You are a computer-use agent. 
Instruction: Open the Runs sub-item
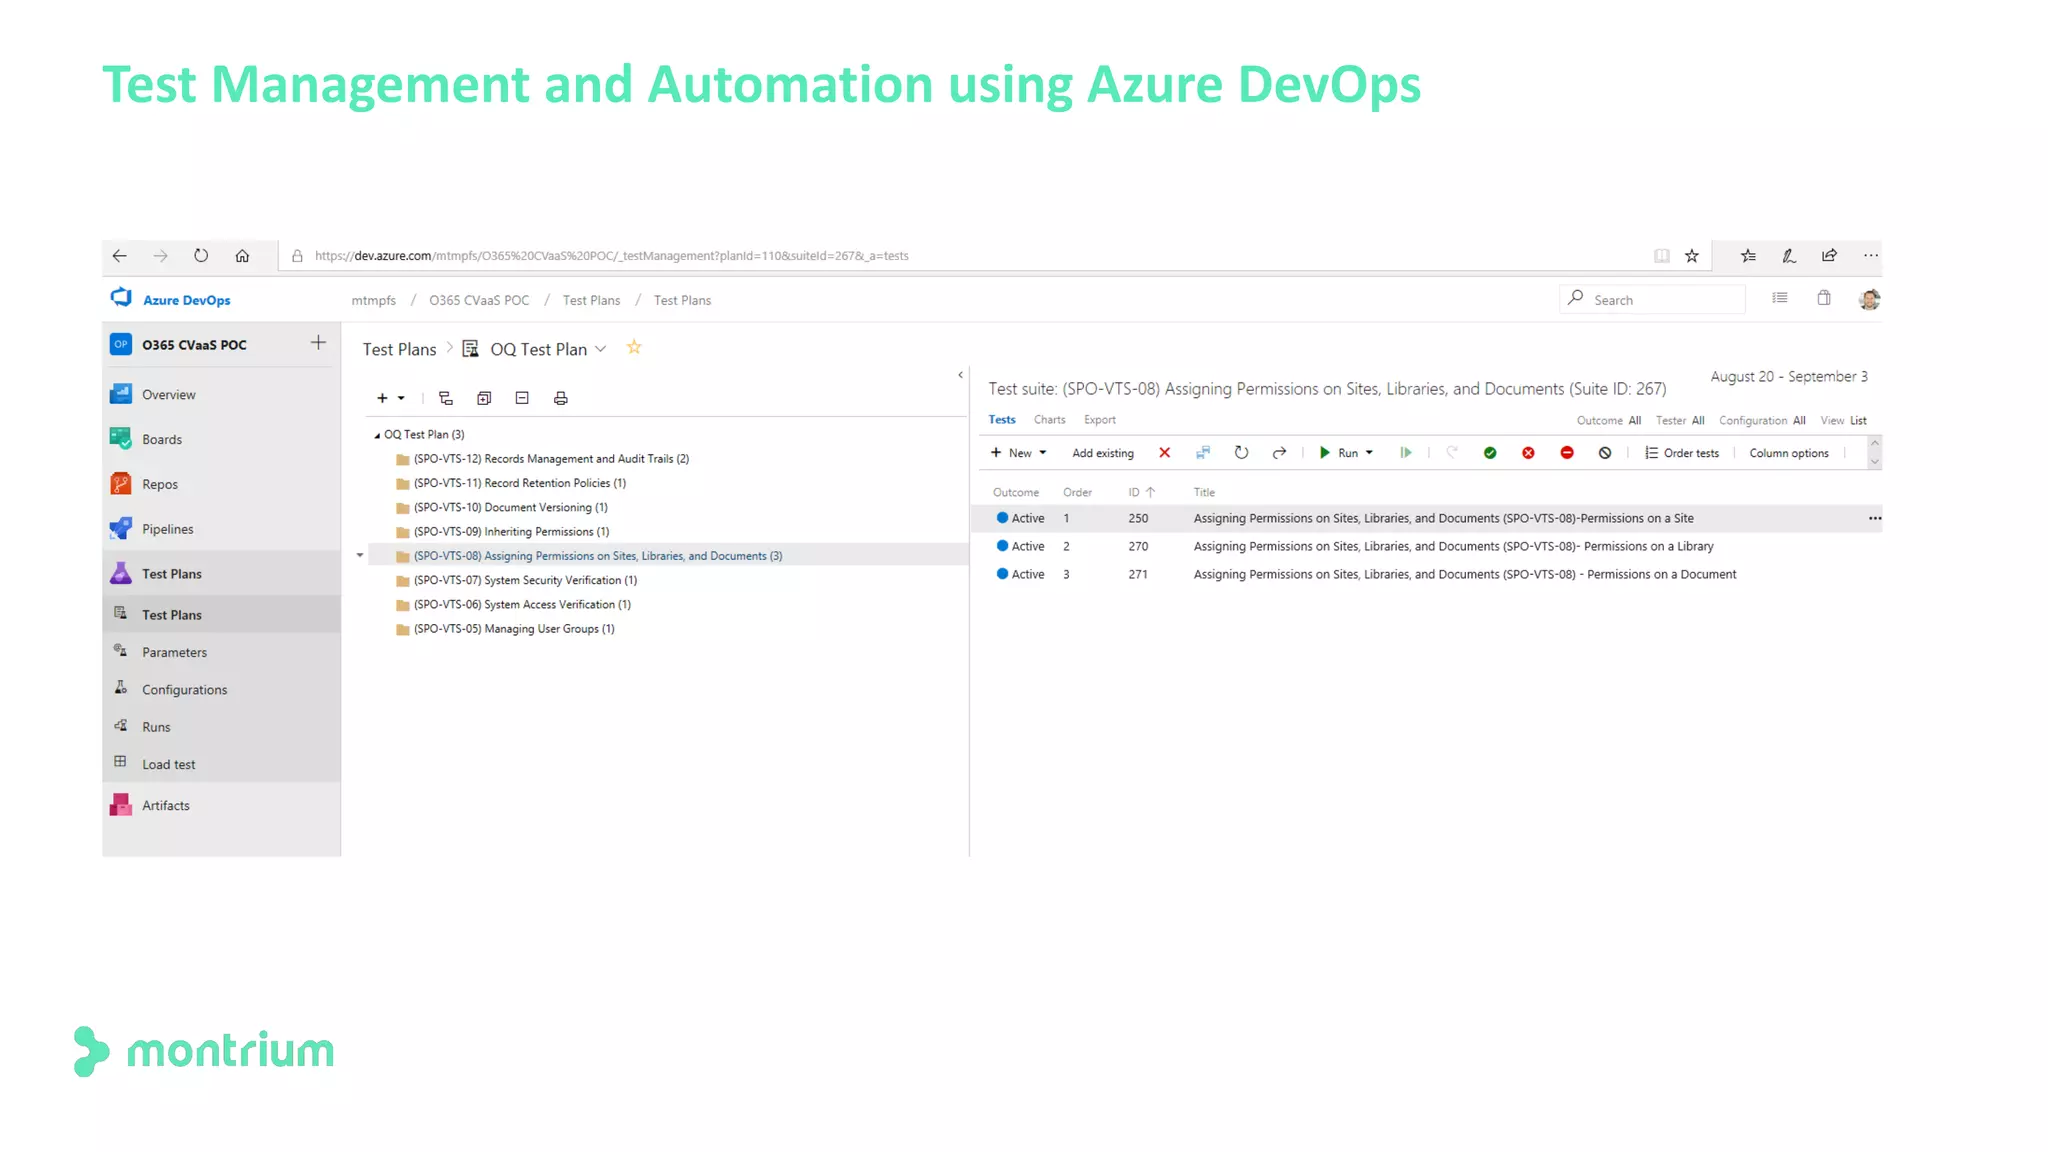coord(222,727)
